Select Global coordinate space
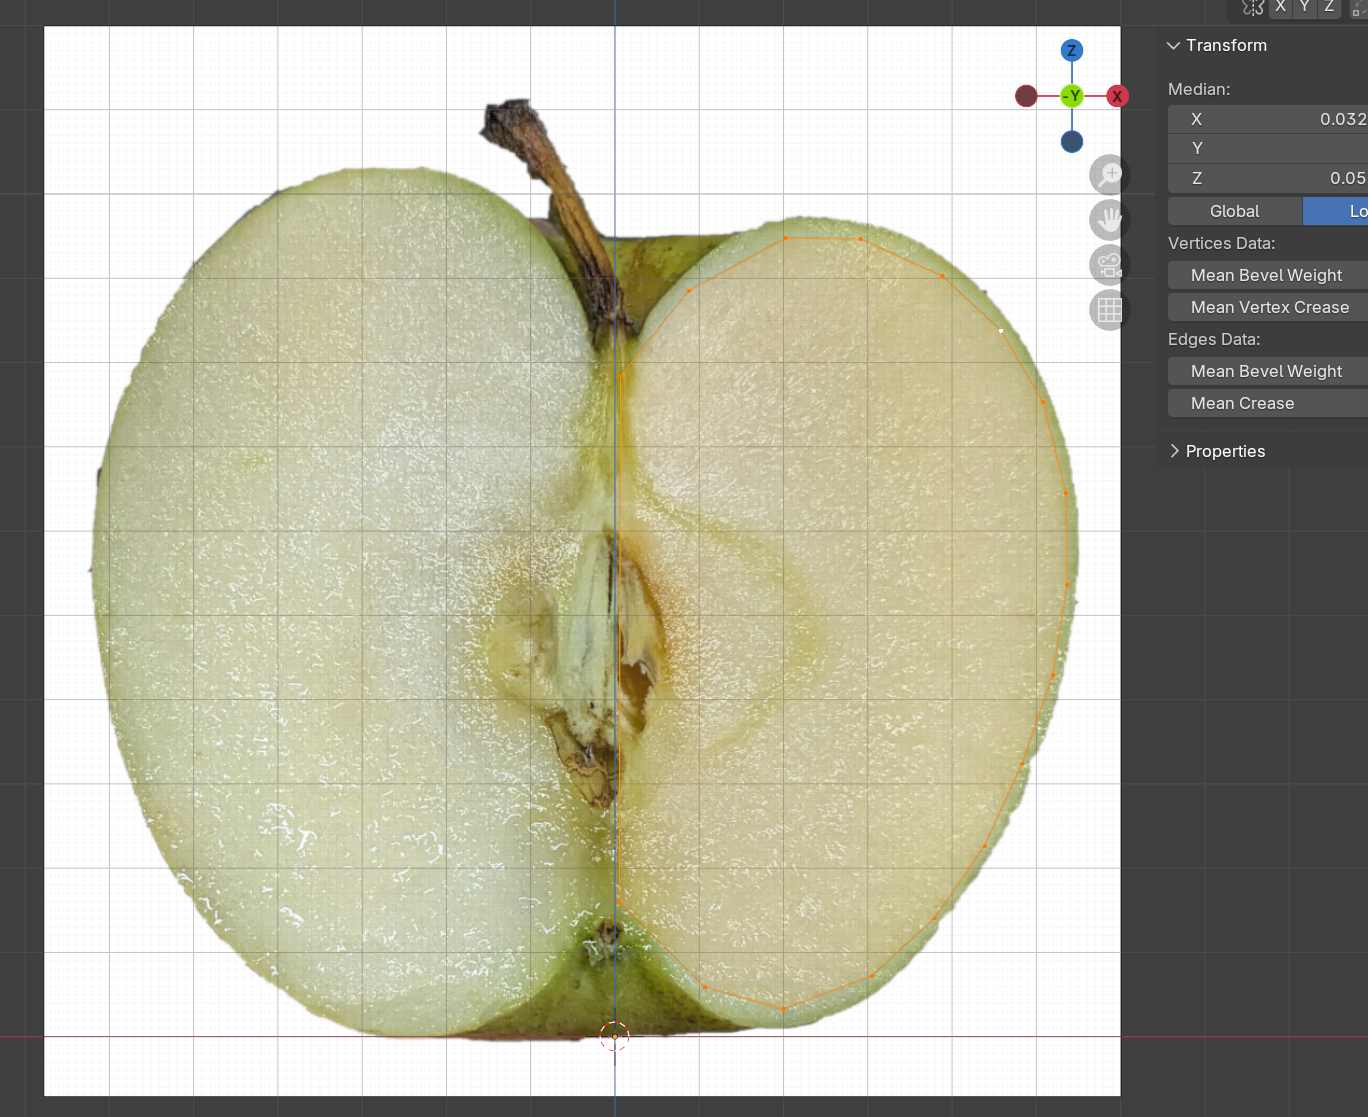Image resolution: width=1368 pixels, height=1117 pixels. pyautogui.click(x=1235, y=211)
